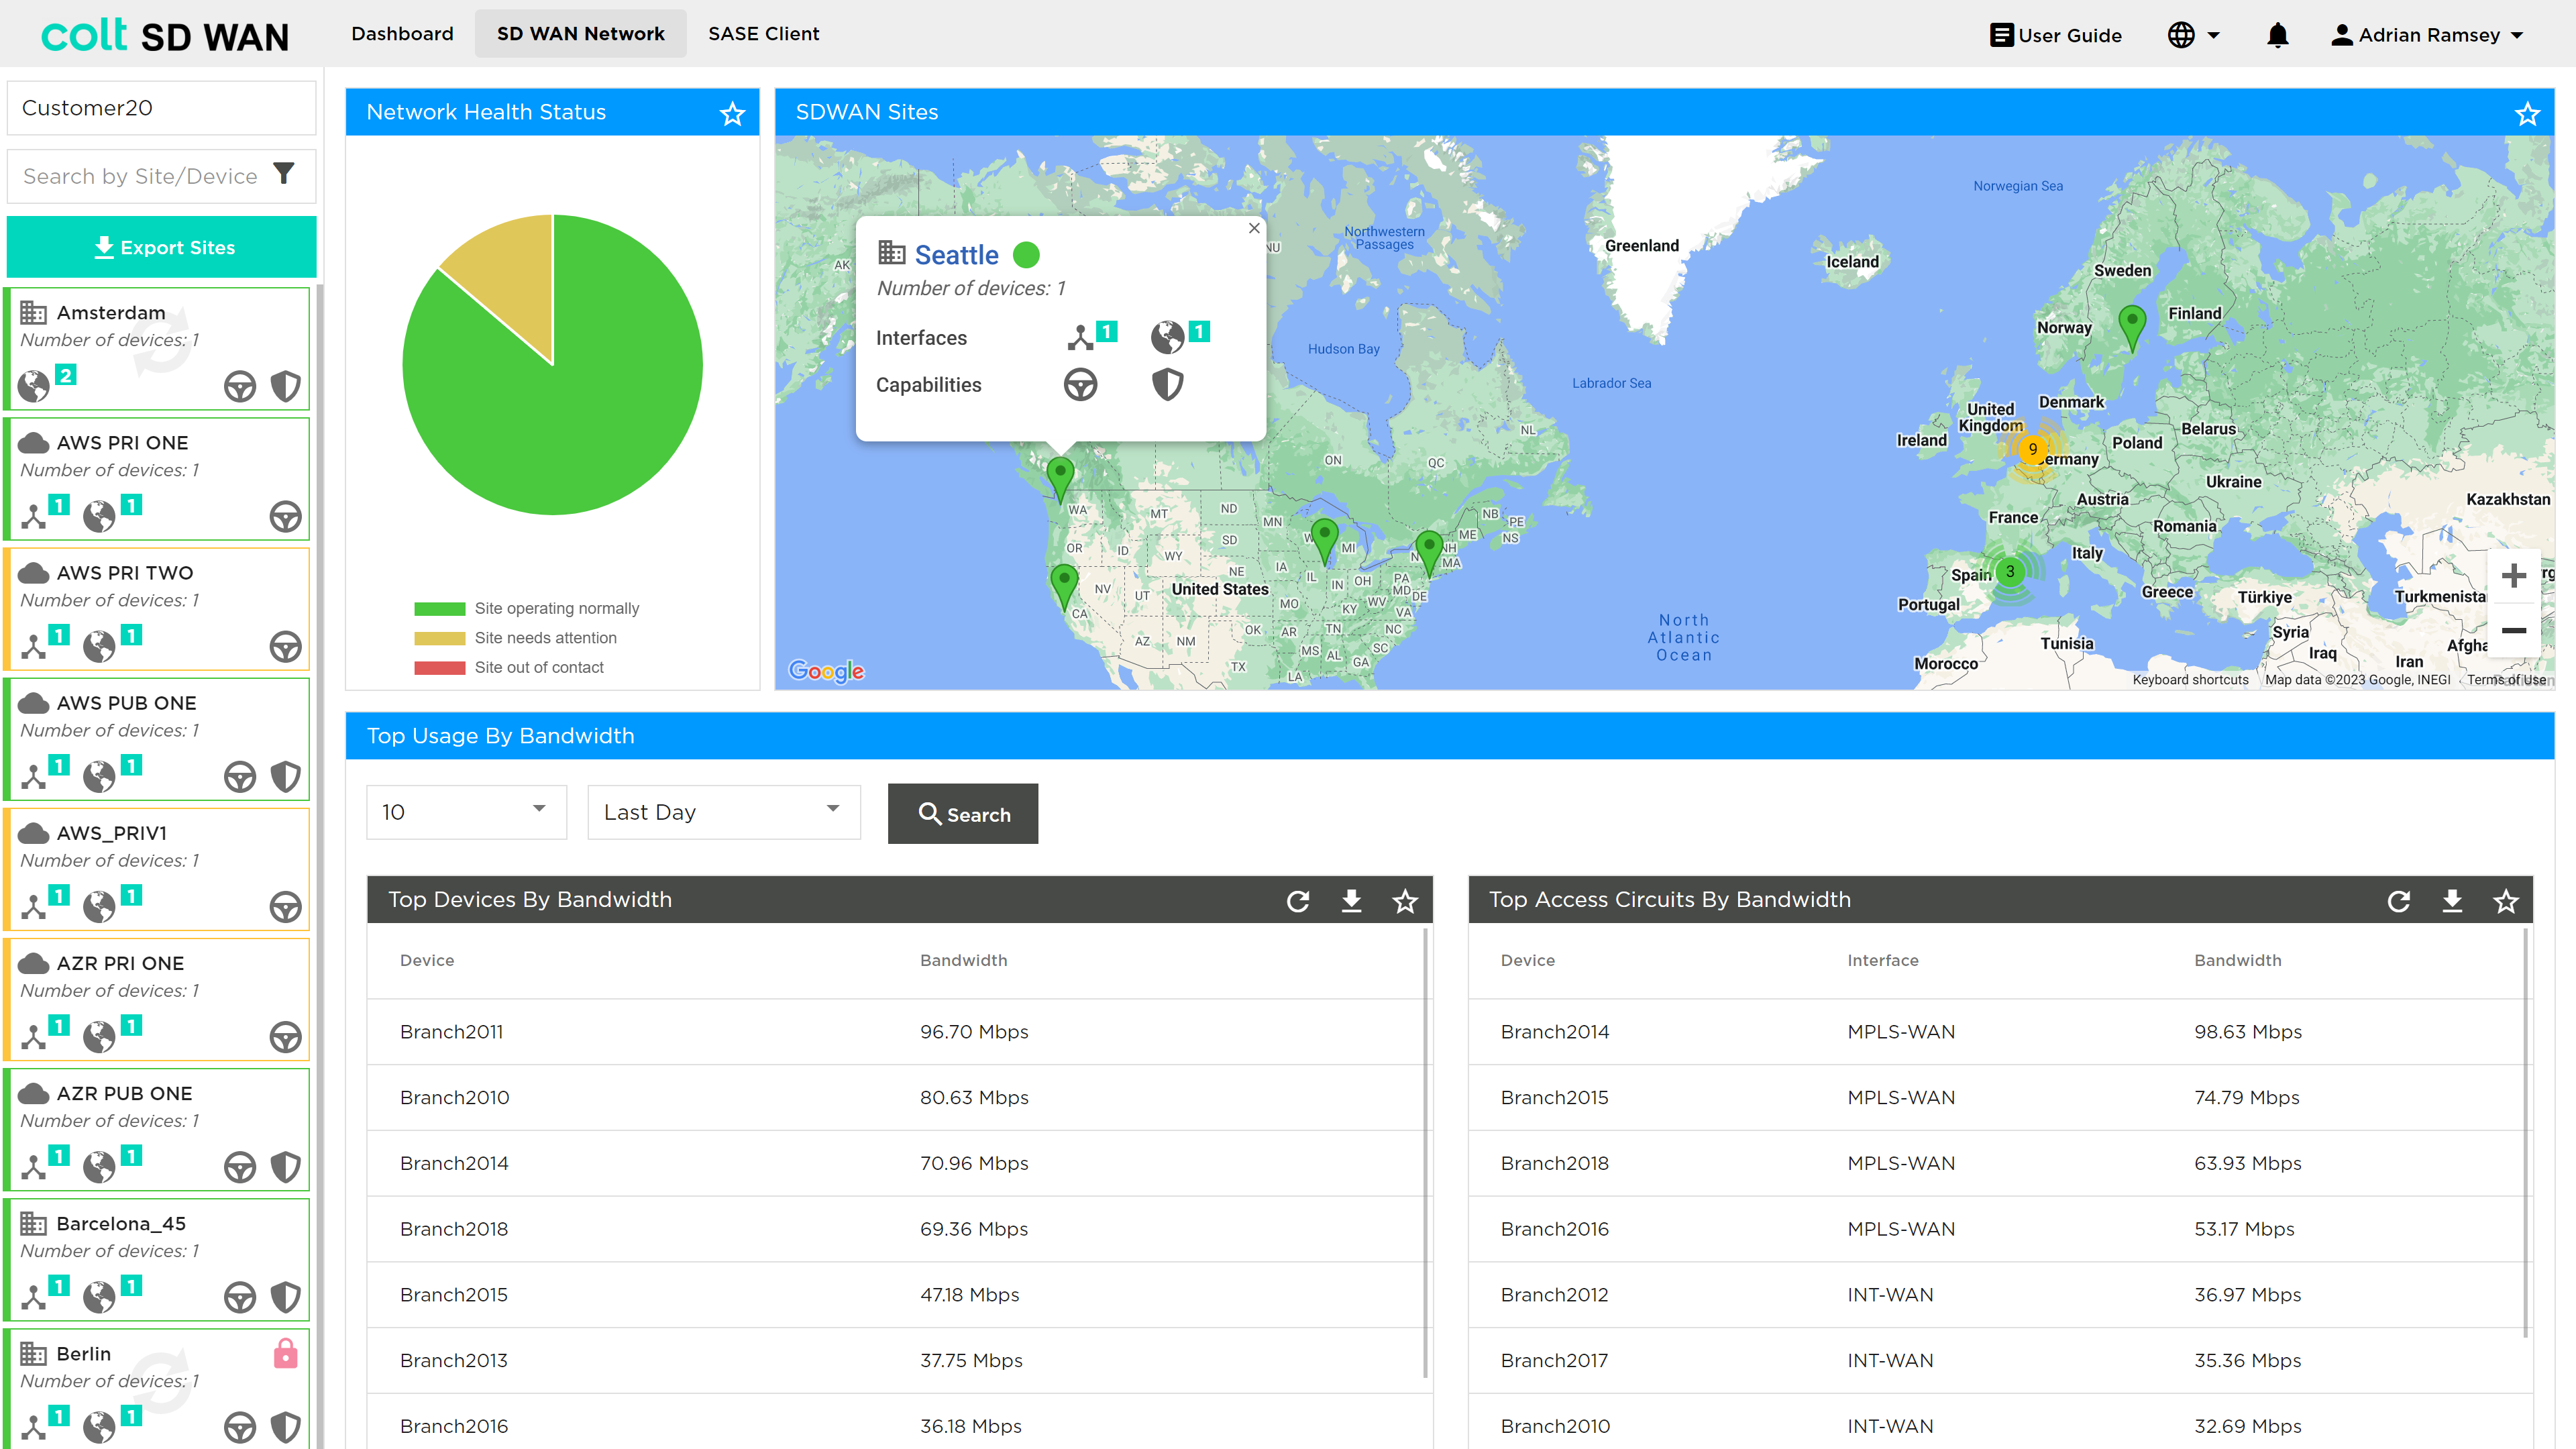Click the filter funnel icon in search
This screenshot has width=2576, height=1449.
[284, 174]
